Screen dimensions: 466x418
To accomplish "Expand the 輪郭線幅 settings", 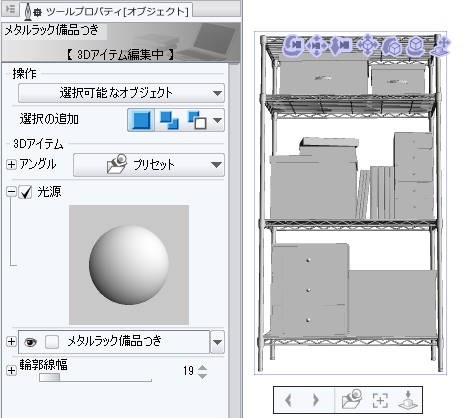I will point(11,370).
